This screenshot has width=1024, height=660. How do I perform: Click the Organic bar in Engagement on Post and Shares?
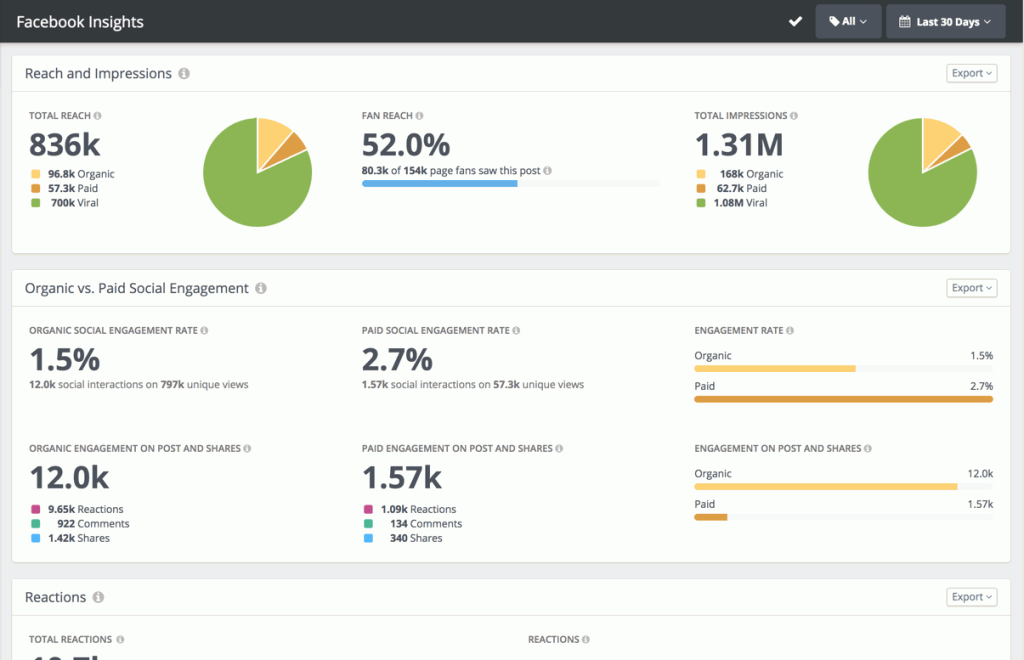click(825, 487)
